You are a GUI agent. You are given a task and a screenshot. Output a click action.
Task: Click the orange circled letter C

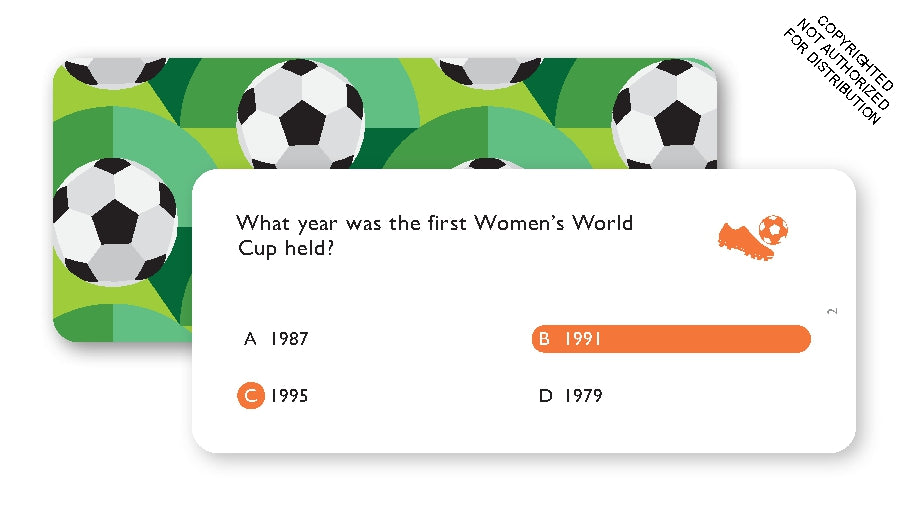[250, 396]
